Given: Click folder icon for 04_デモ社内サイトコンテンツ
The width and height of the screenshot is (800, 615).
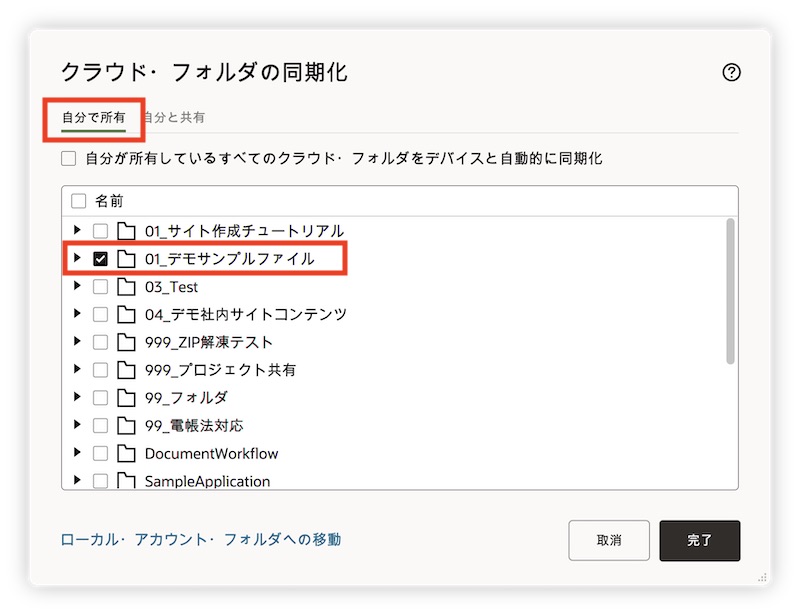Looking at the screenshot, I should pos(126,314).
